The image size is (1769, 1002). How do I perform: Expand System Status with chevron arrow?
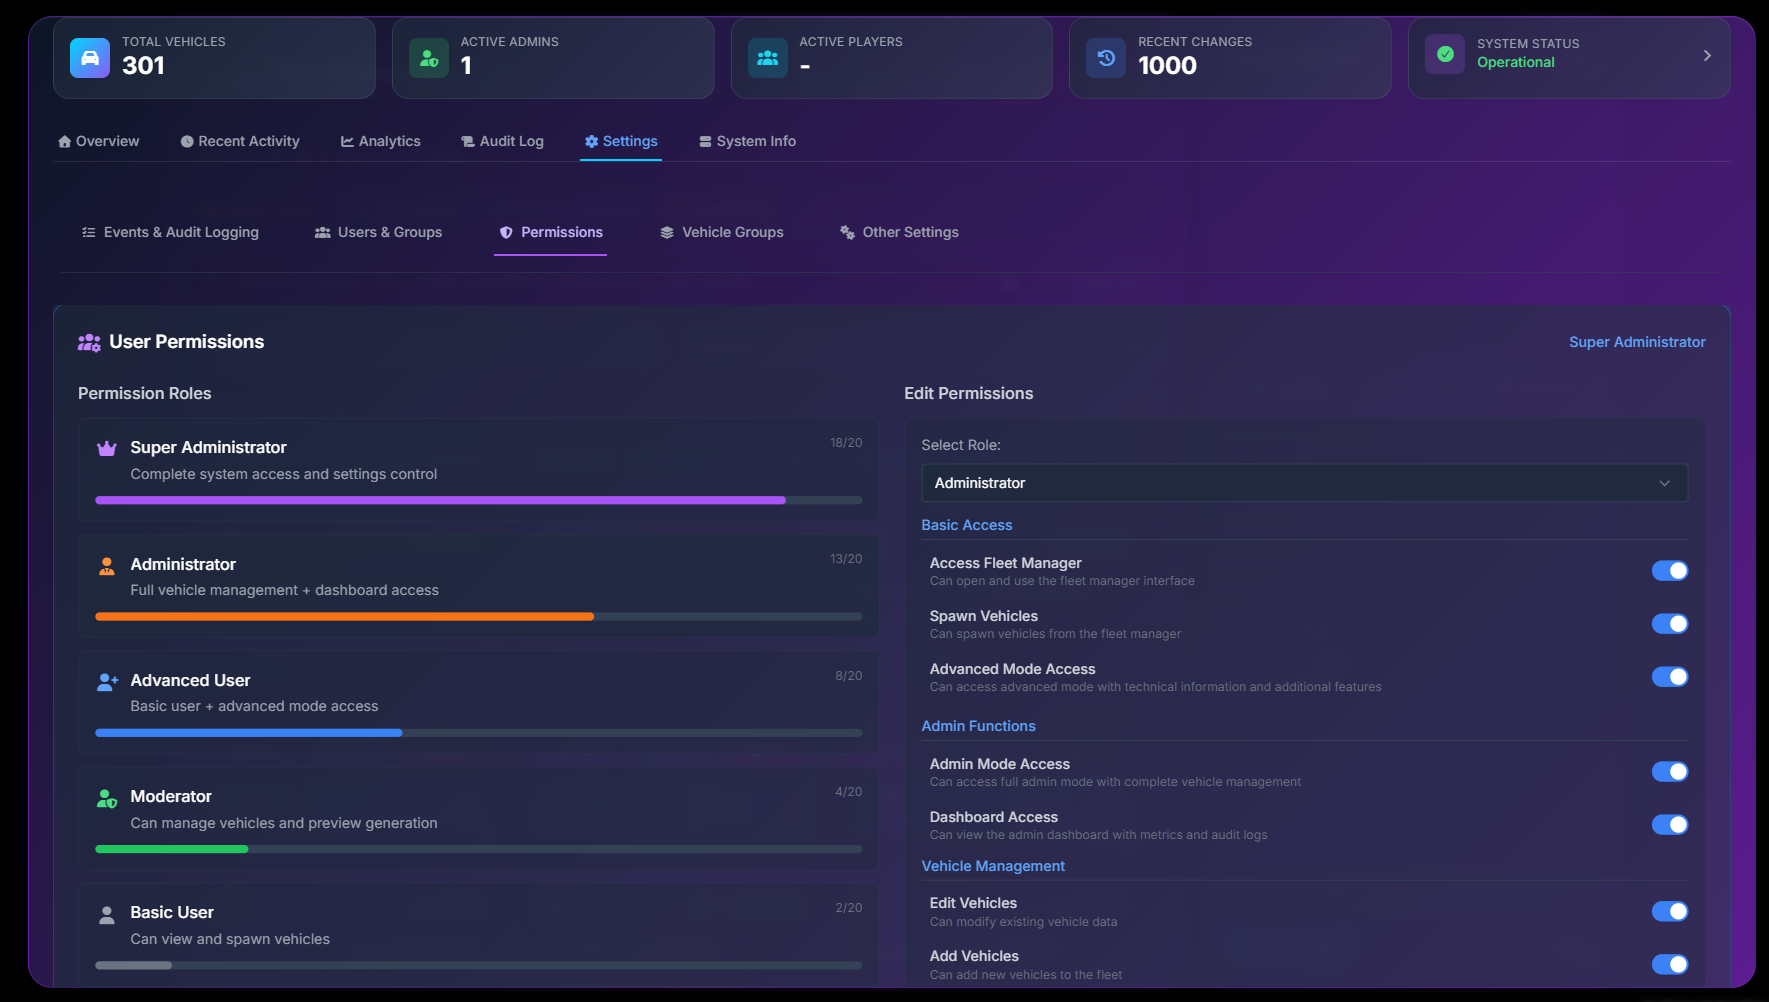point(1706,56)
